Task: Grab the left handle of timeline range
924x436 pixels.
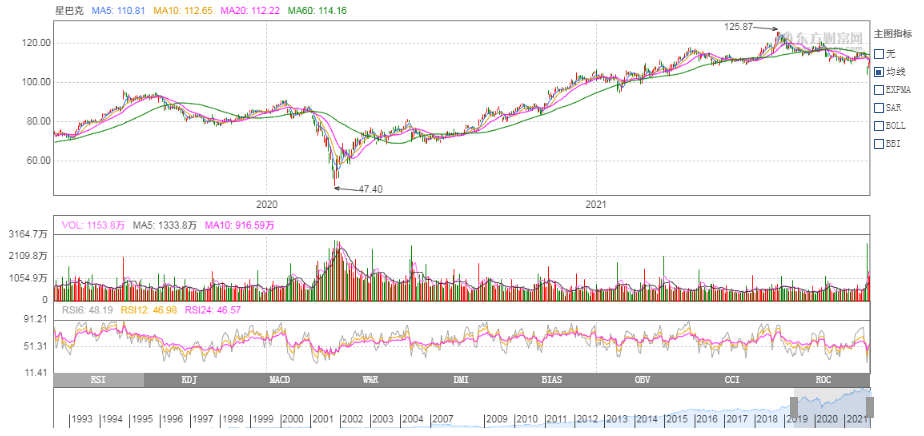Action: pos(794,407)
